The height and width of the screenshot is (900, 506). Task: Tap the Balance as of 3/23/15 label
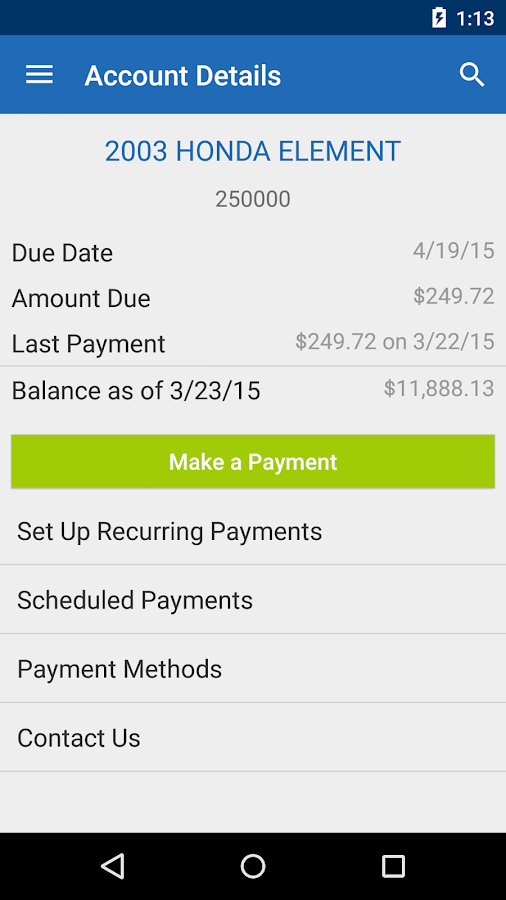(x=136, y=391)
